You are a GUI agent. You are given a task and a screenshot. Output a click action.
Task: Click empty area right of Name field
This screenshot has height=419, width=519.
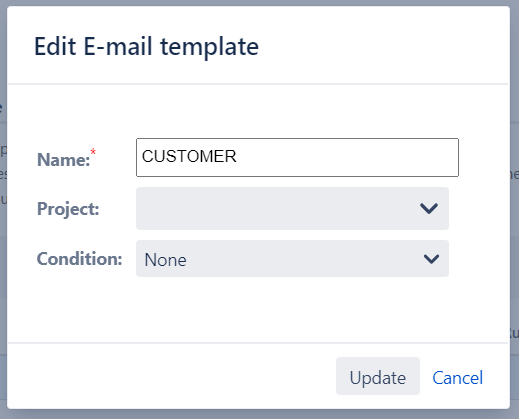pyautogui.click(x=484, y=157)
